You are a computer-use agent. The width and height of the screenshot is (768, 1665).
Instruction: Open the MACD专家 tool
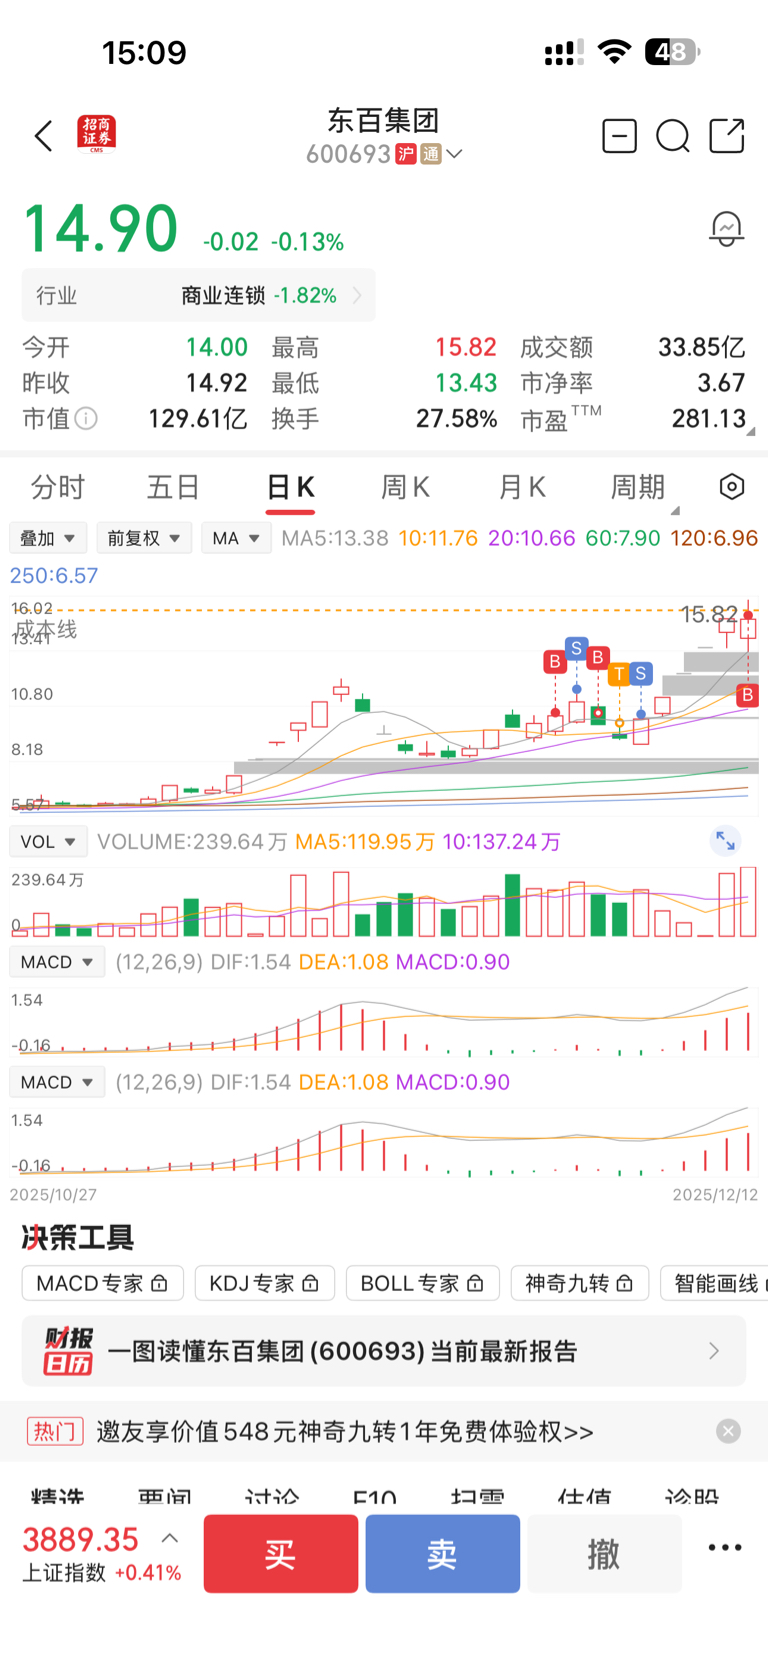tap(102, 1283)
